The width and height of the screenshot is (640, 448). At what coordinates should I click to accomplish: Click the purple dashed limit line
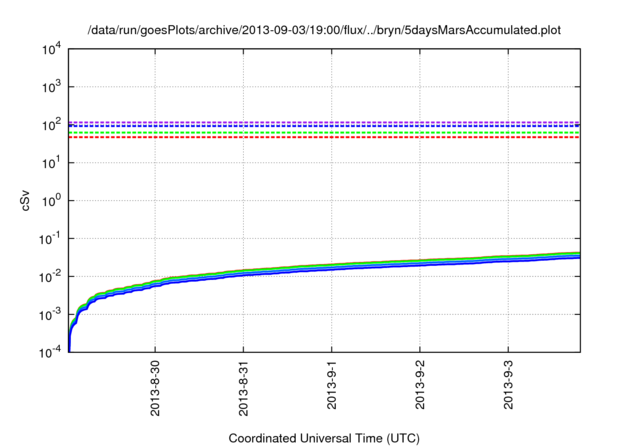coord(324,122)
